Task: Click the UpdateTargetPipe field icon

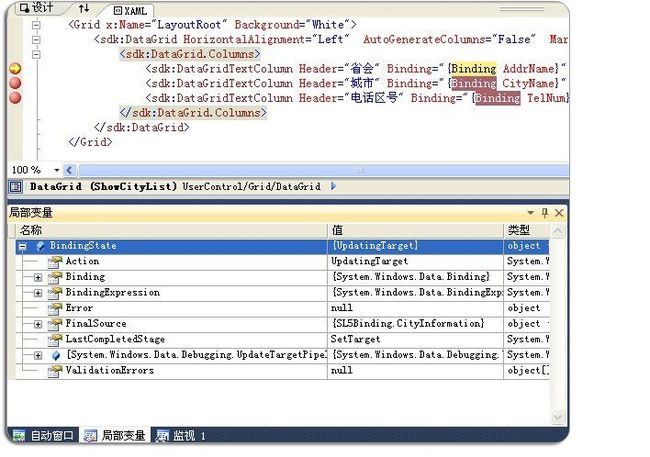Action: [56, 355]
